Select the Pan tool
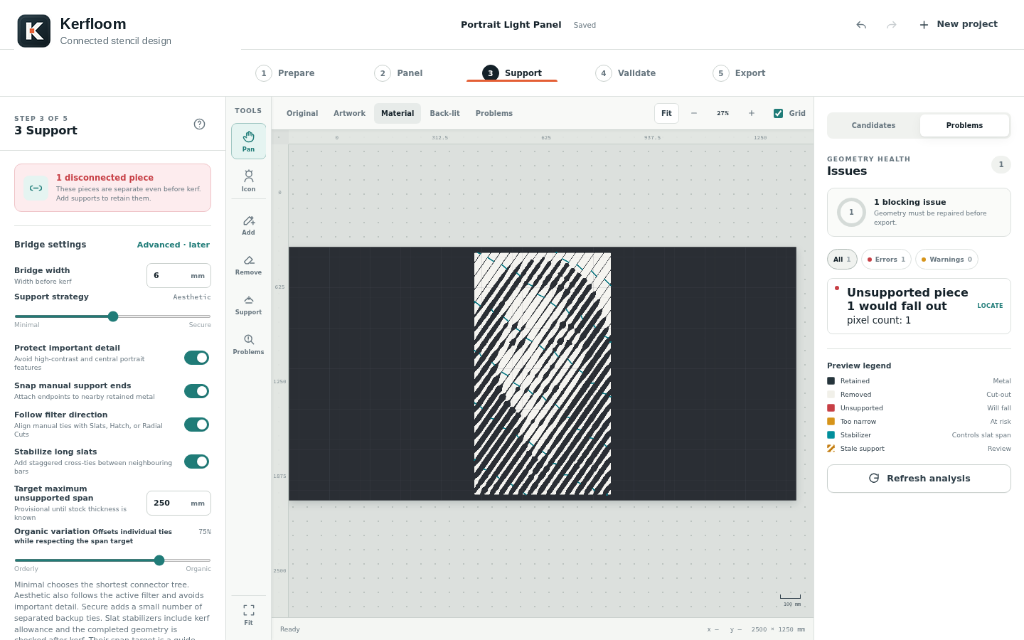This screenshot has height=640, width=1024. pos(248,141)
